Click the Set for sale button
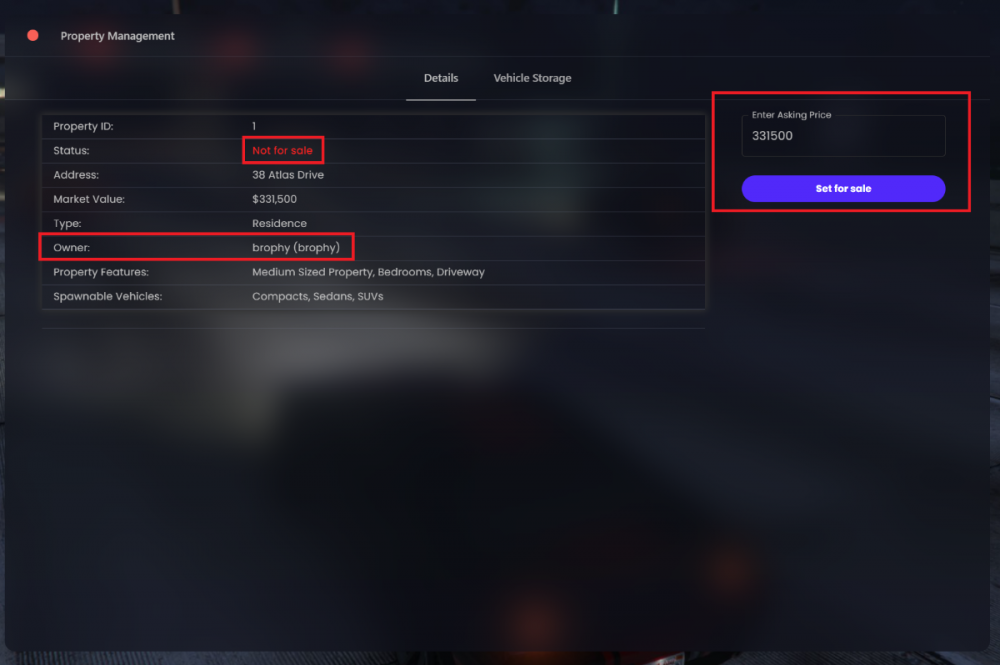Viewport: 1000px width, 665px height. [843, 189]
